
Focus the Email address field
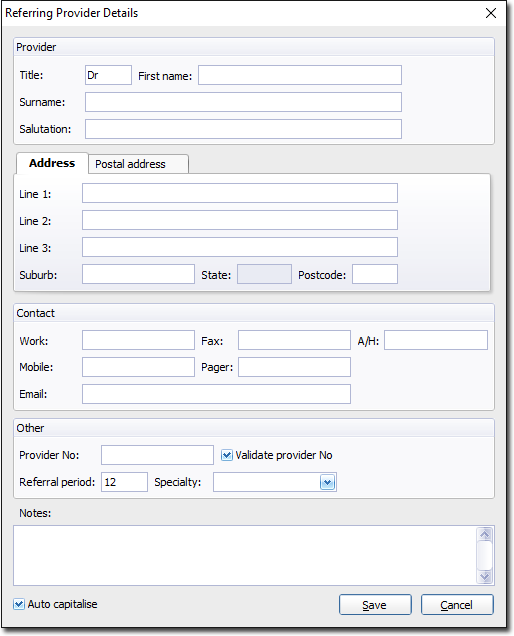[216, 394]
